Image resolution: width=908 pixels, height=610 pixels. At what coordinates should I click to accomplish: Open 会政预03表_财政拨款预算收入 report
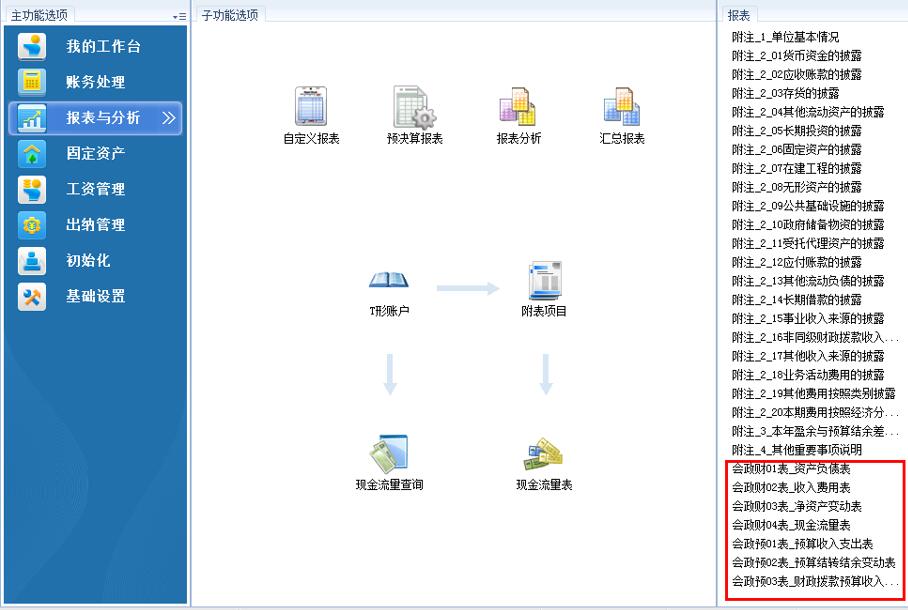815,581
